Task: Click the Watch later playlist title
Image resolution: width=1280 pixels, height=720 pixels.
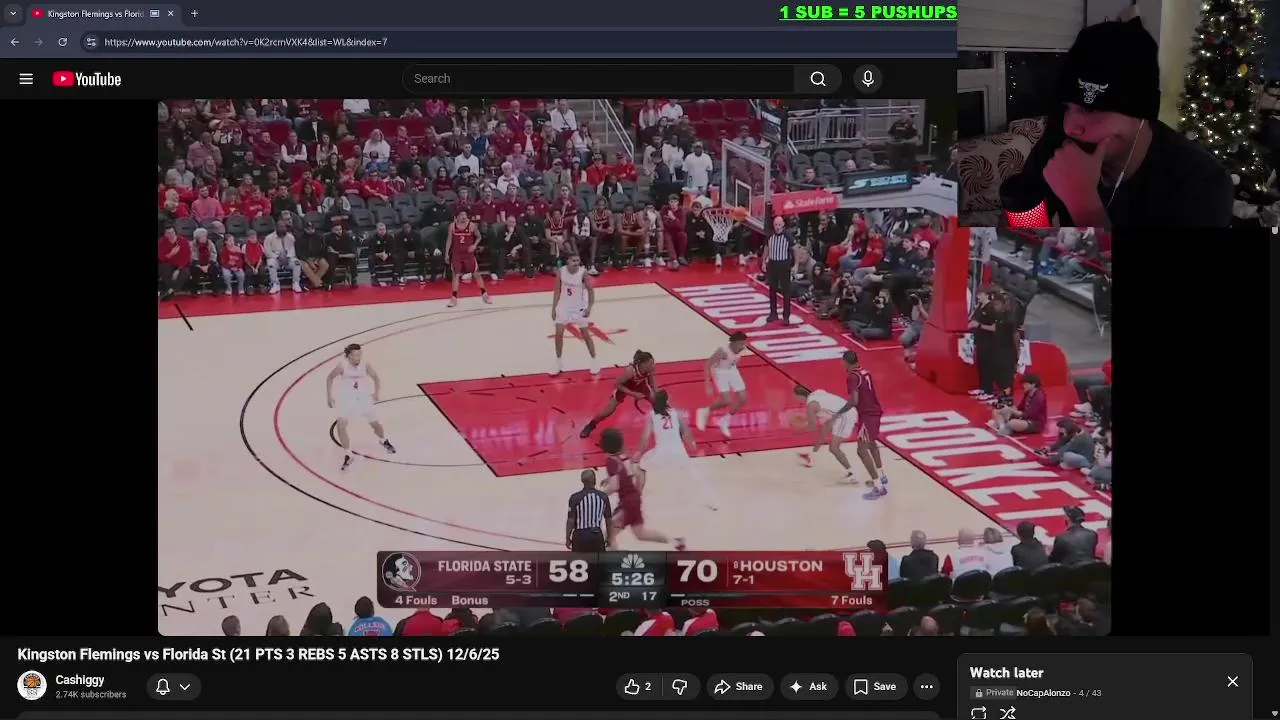Action: tap(1006, 673)
